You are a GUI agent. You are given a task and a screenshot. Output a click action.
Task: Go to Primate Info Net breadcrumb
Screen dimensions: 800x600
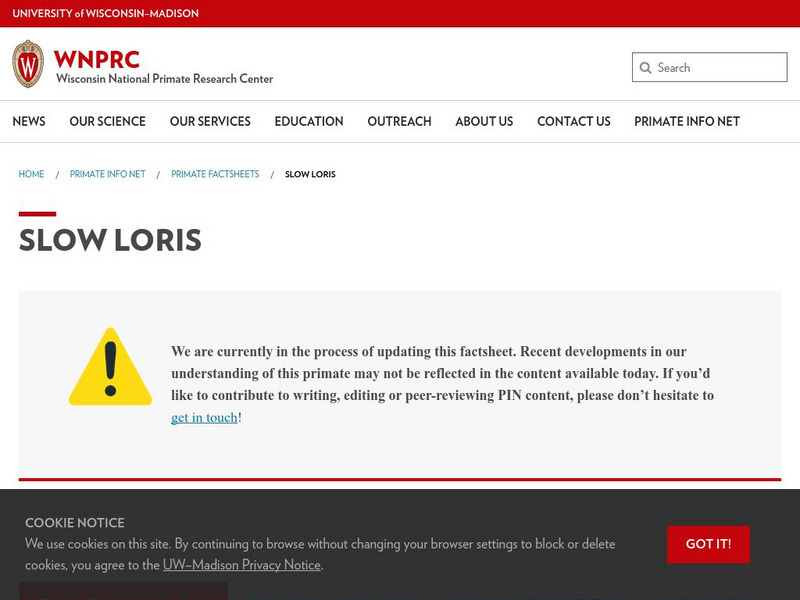(x=108, y=174)
